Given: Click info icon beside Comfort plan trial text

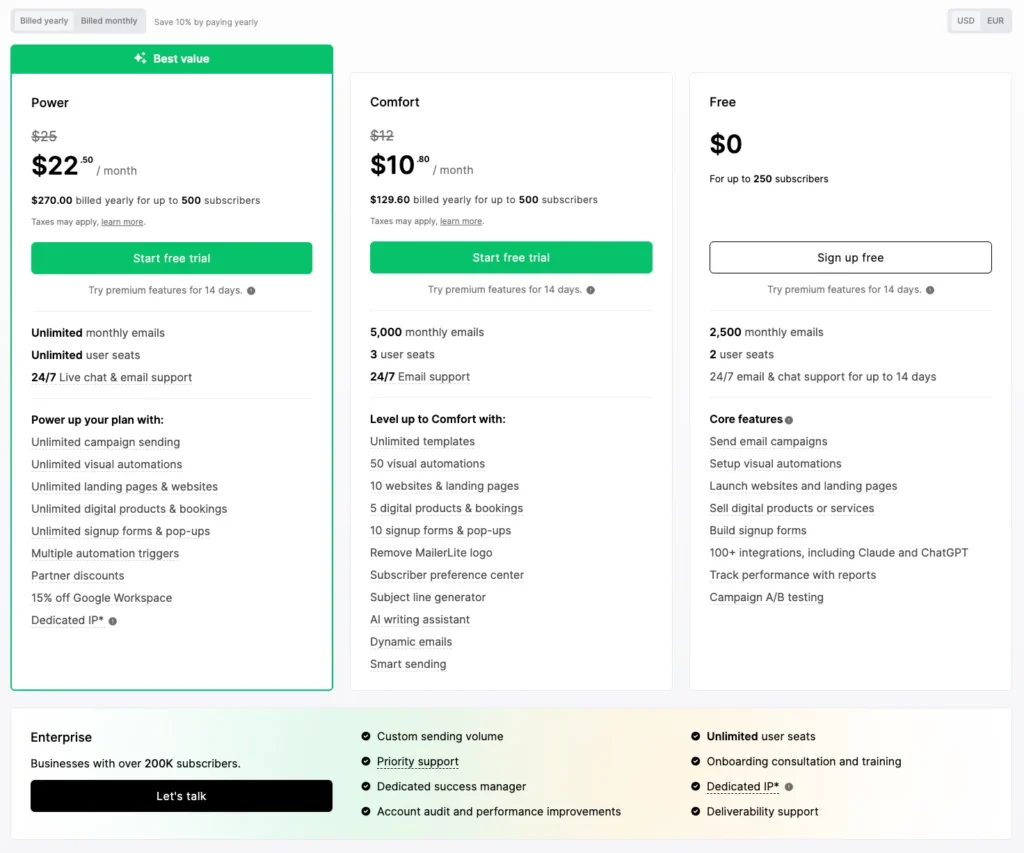Looking at the screenshot, I should pos(590,290).
